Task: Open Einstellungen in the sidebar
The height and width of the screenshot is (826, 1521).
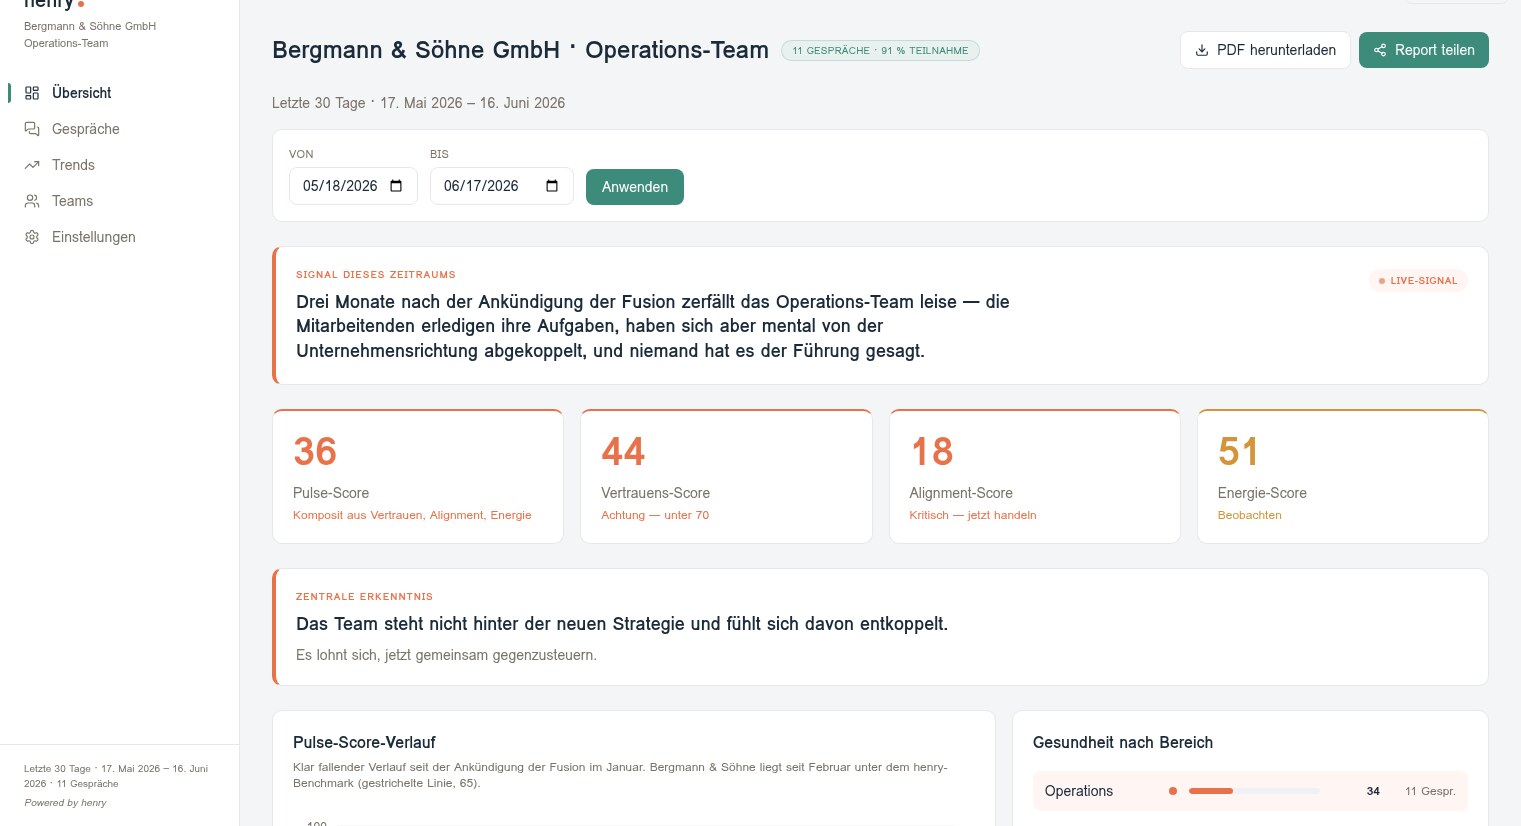Action: (119, 237)
